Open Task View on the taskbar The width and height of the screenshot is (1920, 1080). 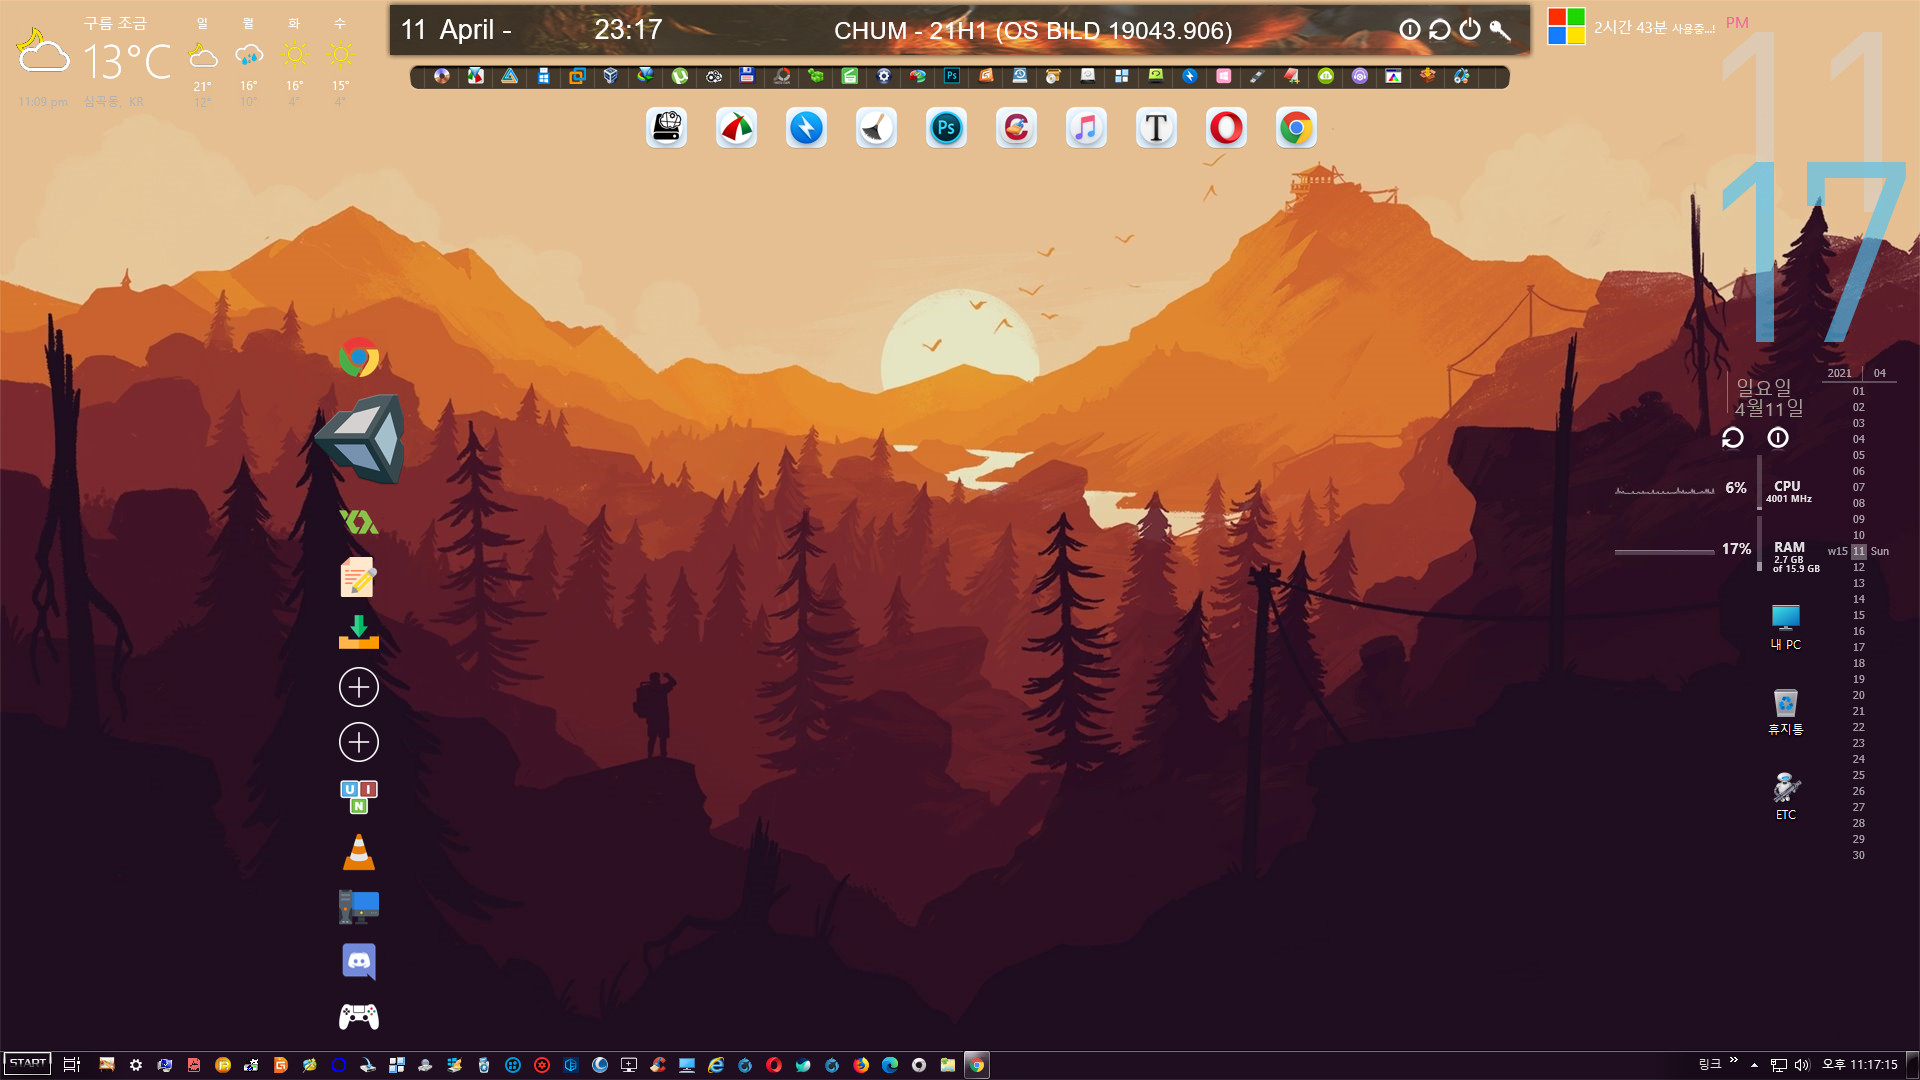[x=71, y=1065]
